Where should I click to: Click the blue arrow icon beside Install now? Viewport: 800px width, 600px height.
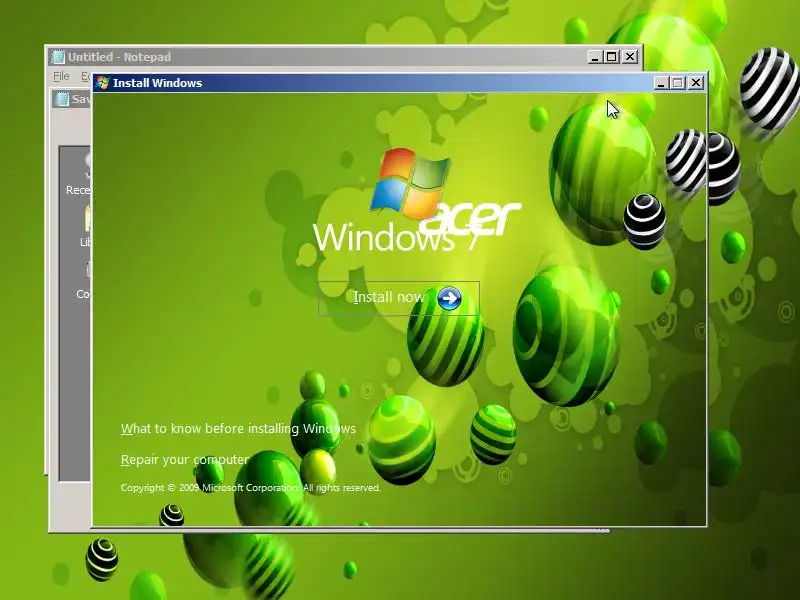coord(449,298)
